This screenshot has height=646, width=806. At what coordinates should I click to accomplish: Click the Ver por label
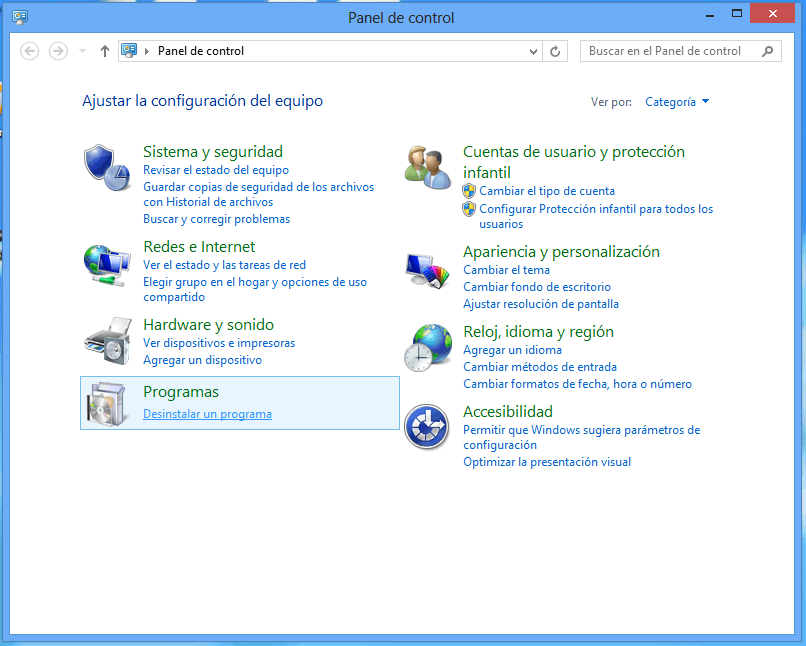[611, 102]
